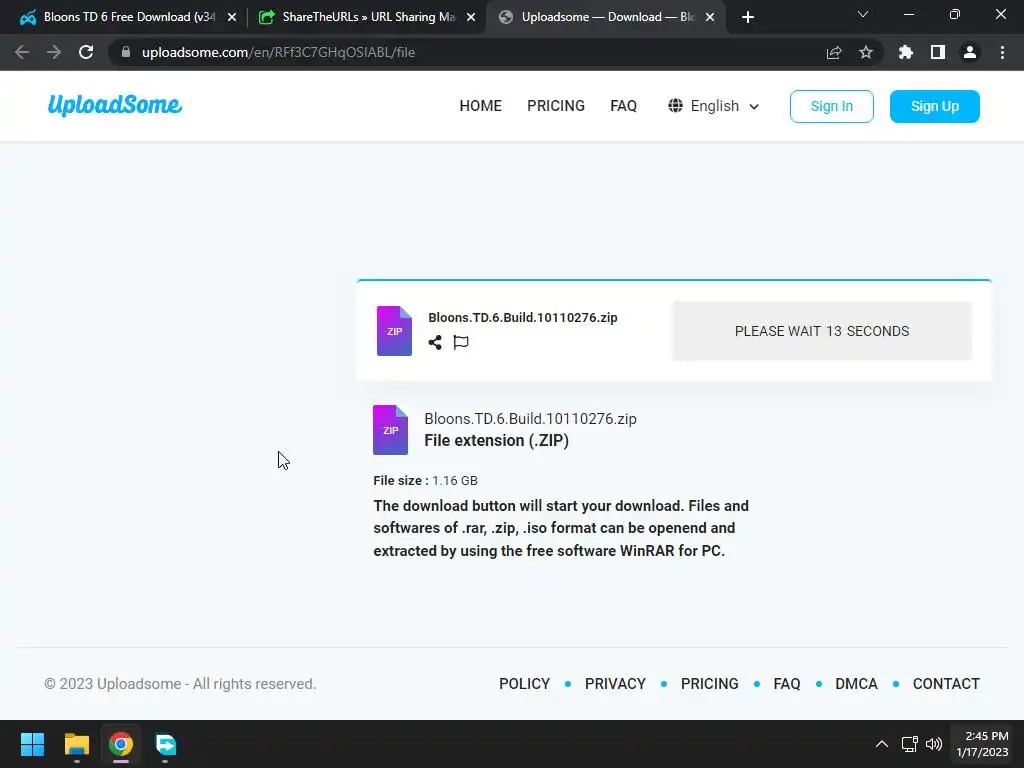
Task: Click the Sign In button
Action: click(831, 106)
